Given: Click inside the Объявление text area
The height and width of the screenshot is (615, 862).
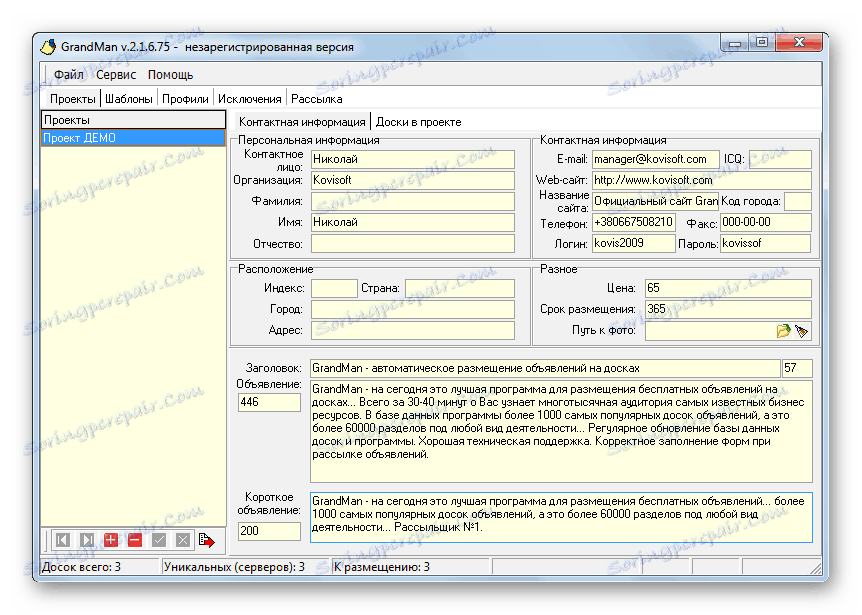Looking at the screenshot, I should click(x=561, y=431).
